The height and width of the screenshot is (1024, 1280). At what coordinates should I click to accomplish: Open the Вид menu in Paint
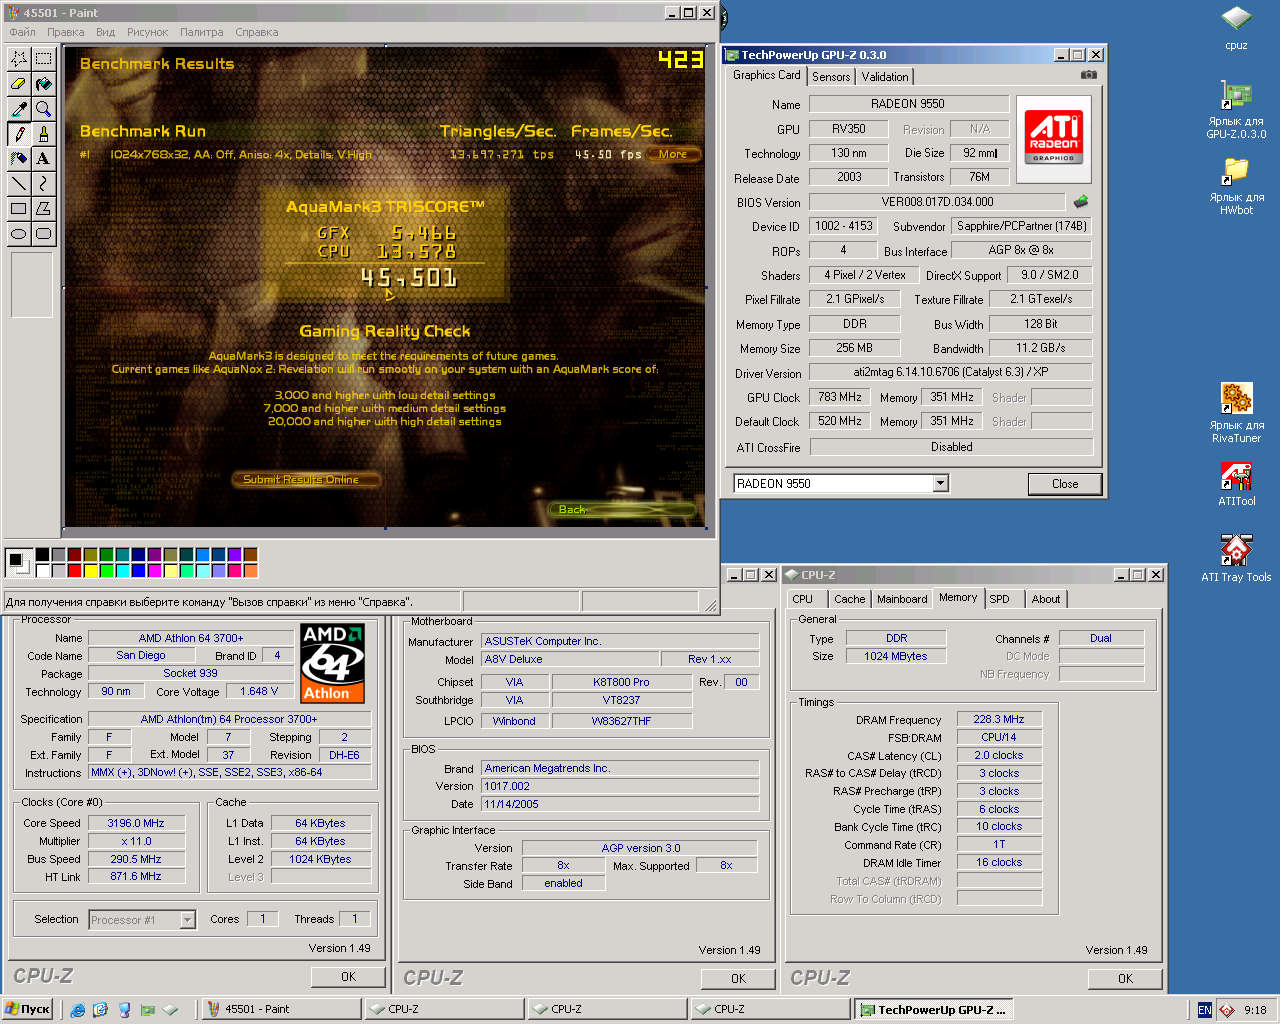coord(105,32)
